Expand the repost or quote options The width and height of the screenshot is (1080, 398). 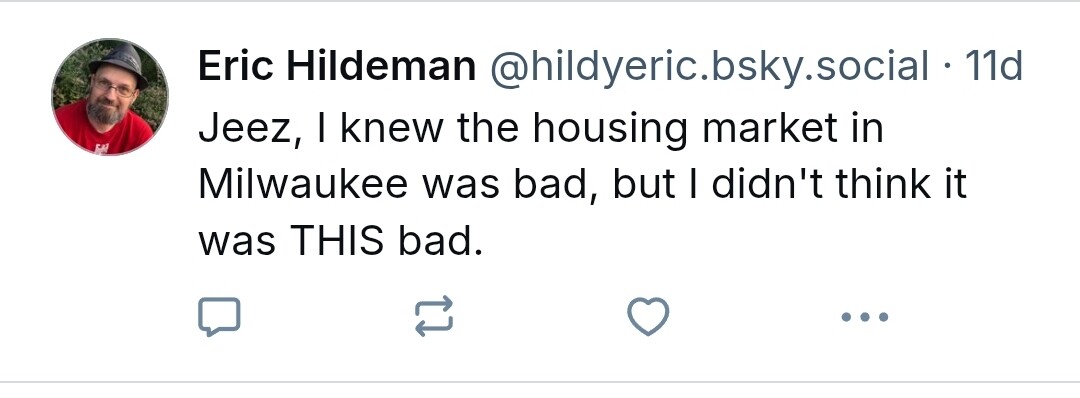[434, 317]
